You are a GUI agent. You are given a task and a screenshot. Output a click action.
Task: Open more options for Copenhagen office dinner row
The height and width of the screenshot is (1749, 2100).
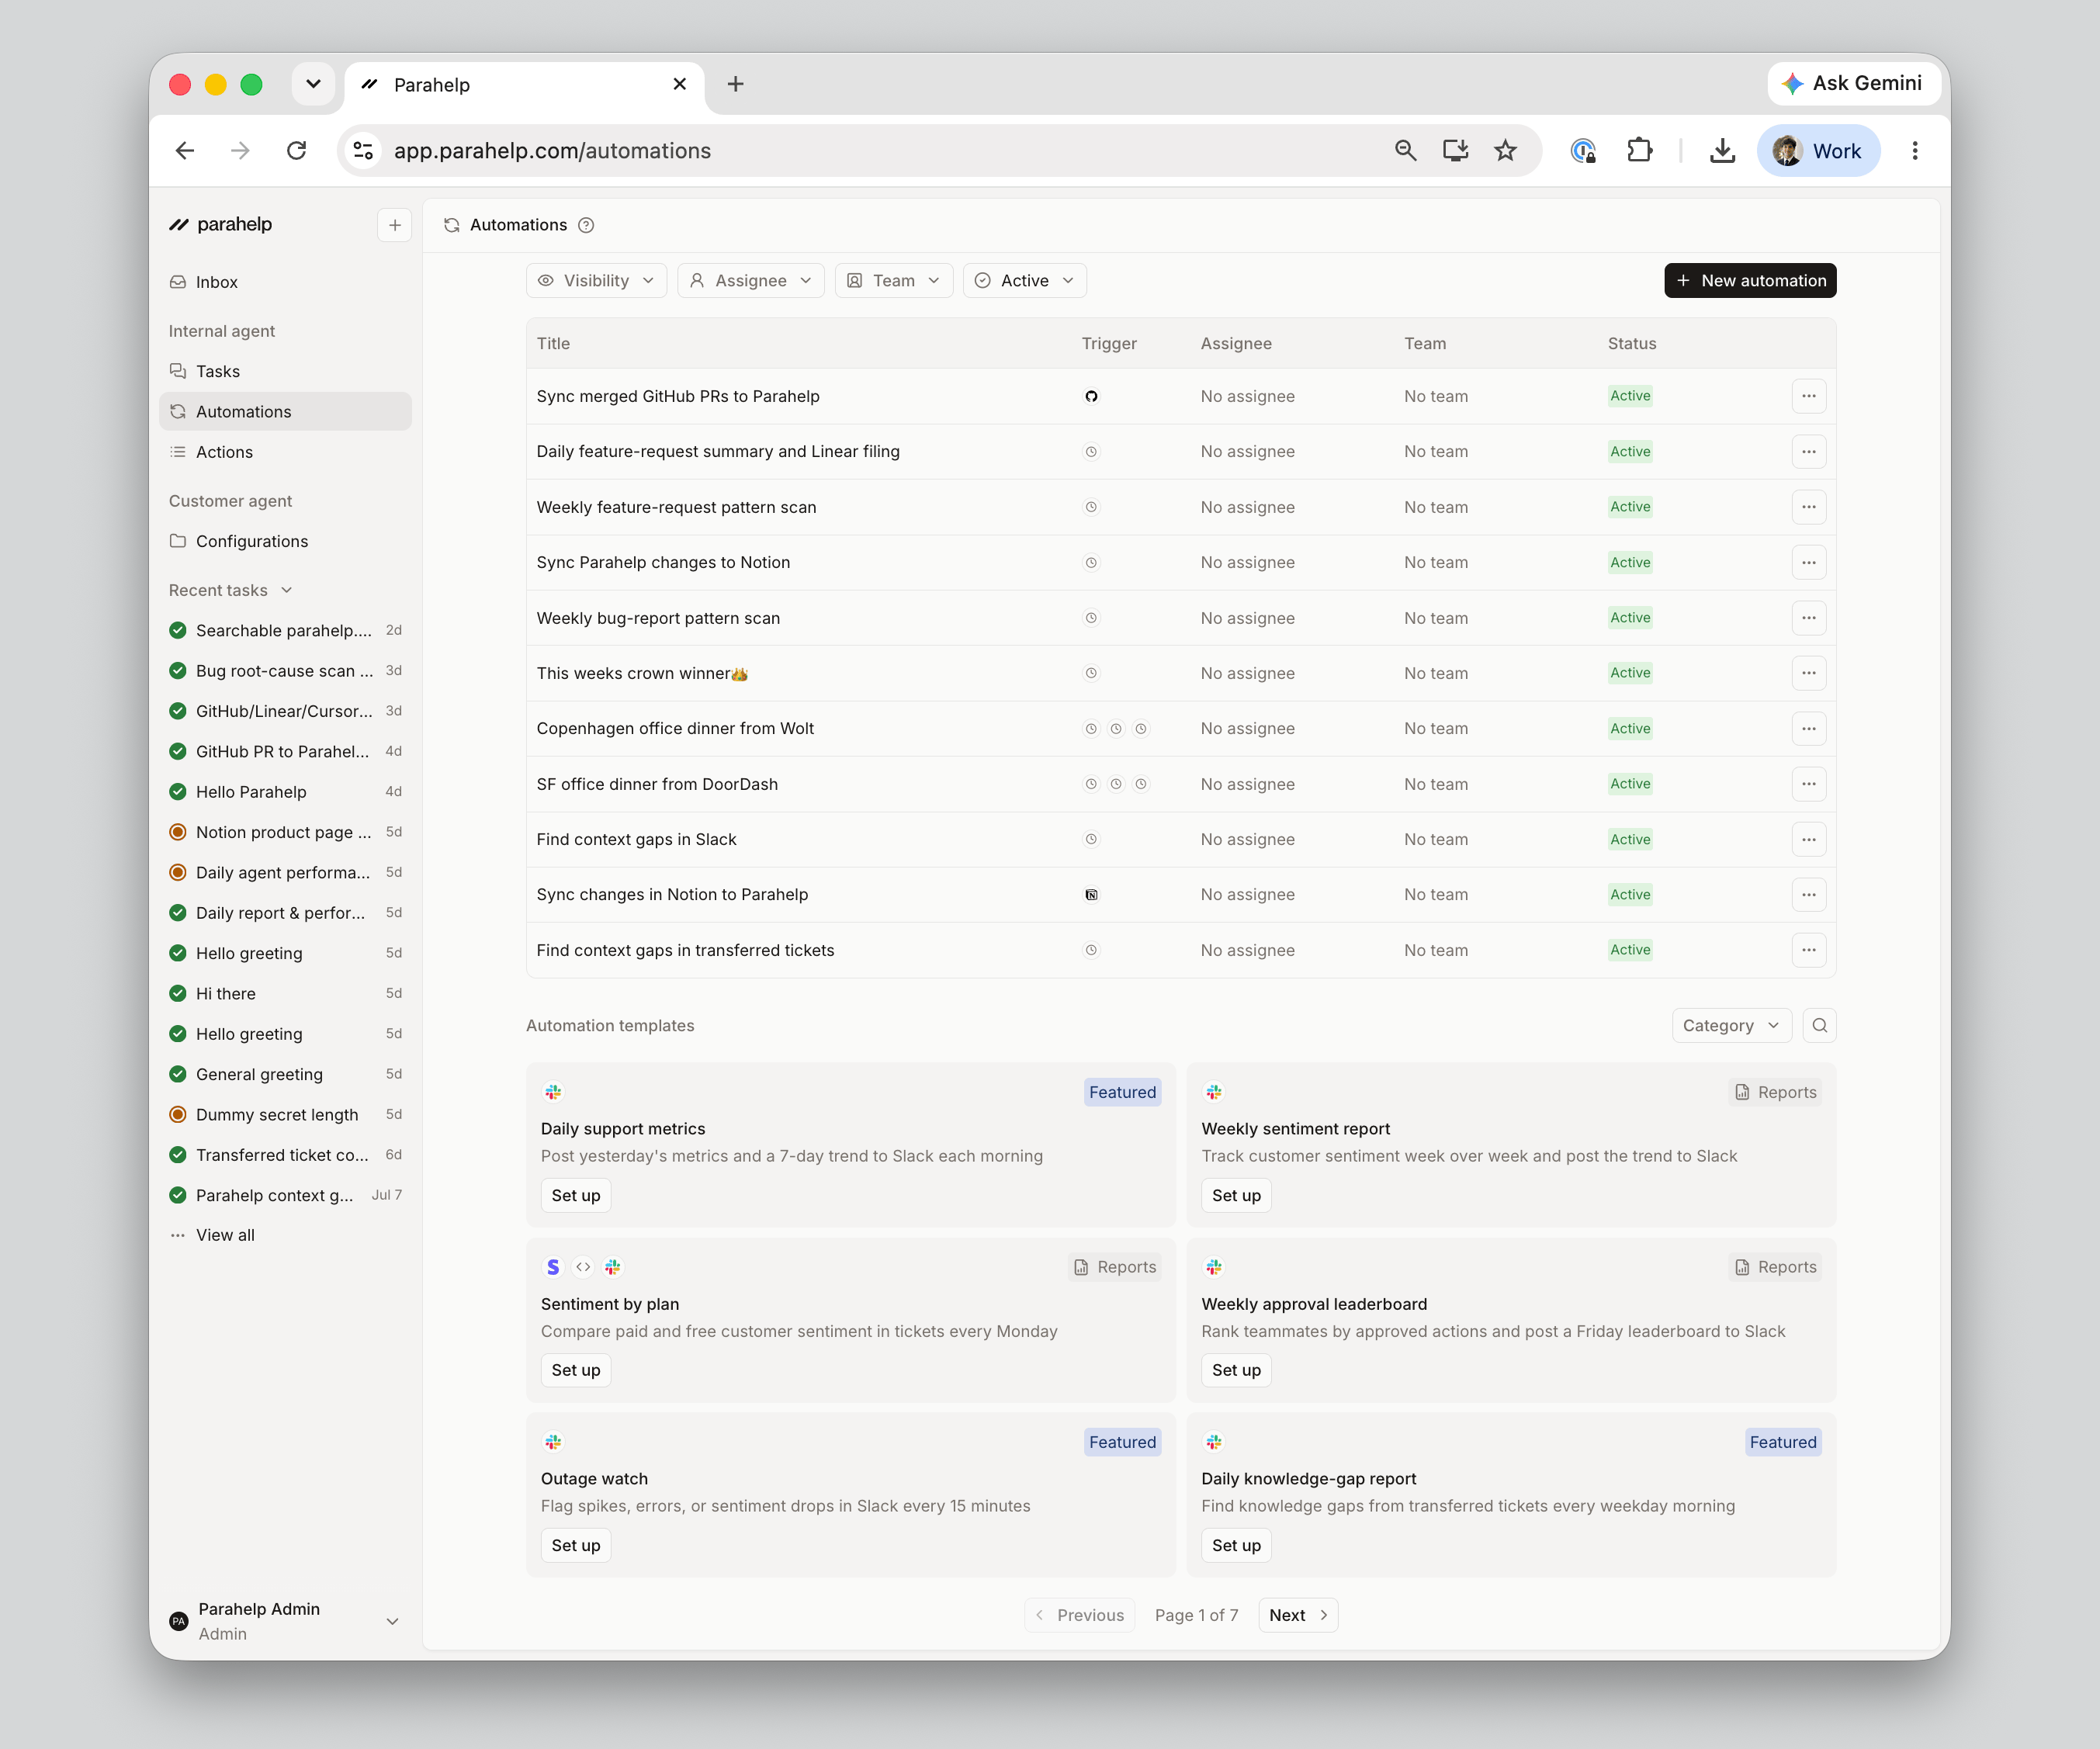1808,729
